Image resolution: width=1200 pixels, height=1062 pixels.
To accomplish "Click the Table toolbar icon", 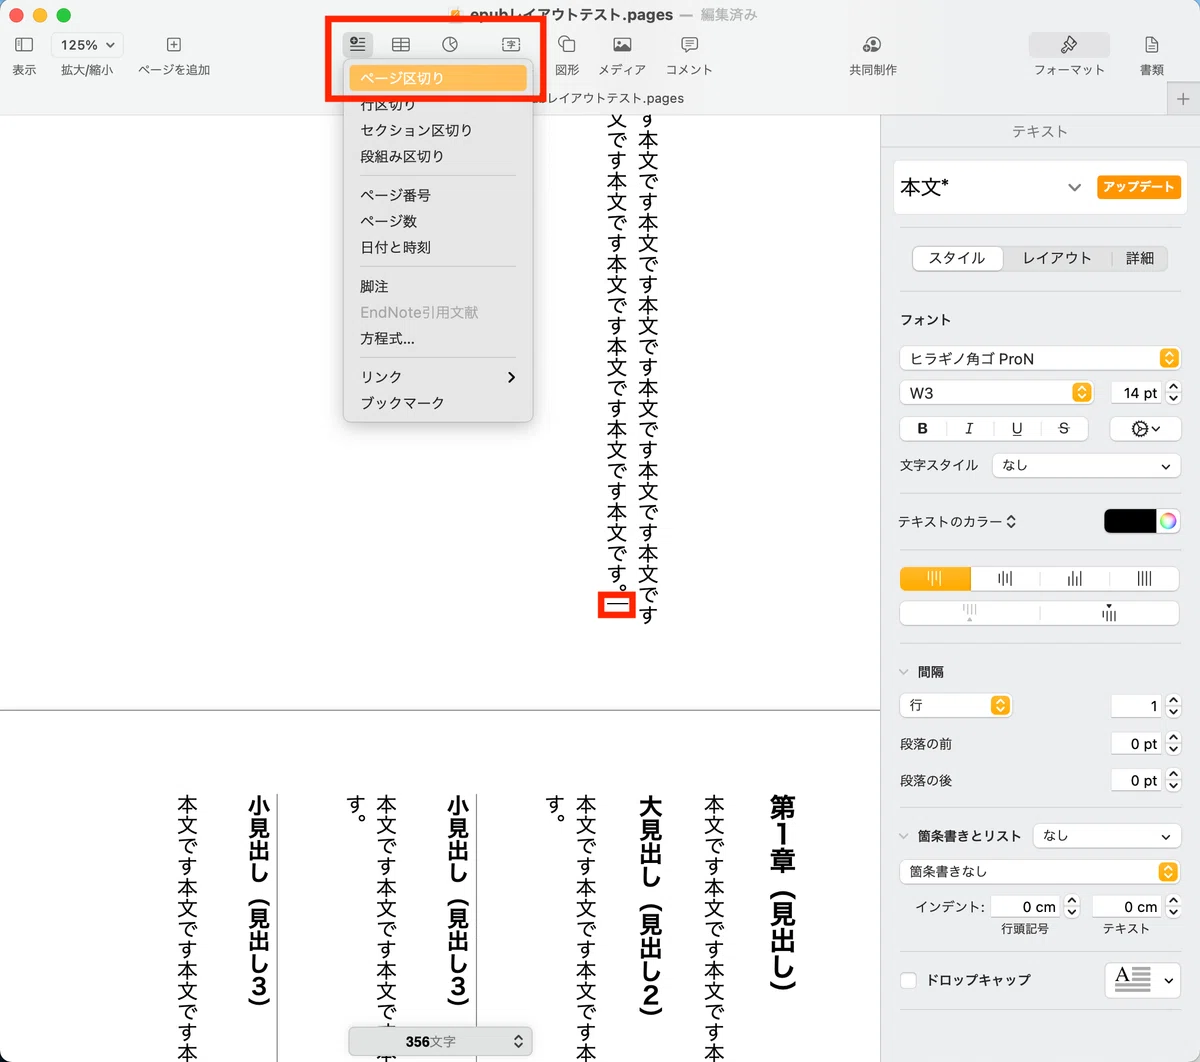I will point(401,44).
